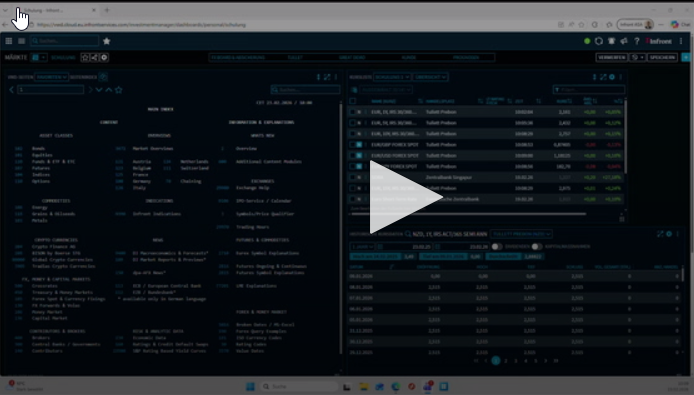Bookmark page with star next to page arrows

pyautogui.click(x=119, y=89)
